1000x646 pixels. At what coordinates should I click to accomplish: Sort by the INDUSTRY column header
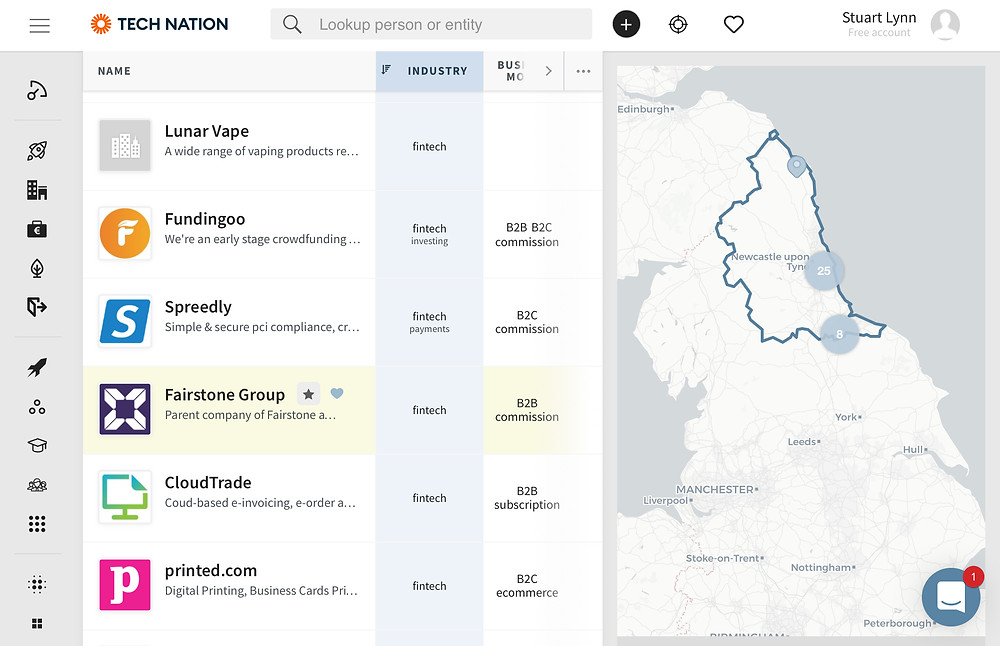[x=429, y=71]
